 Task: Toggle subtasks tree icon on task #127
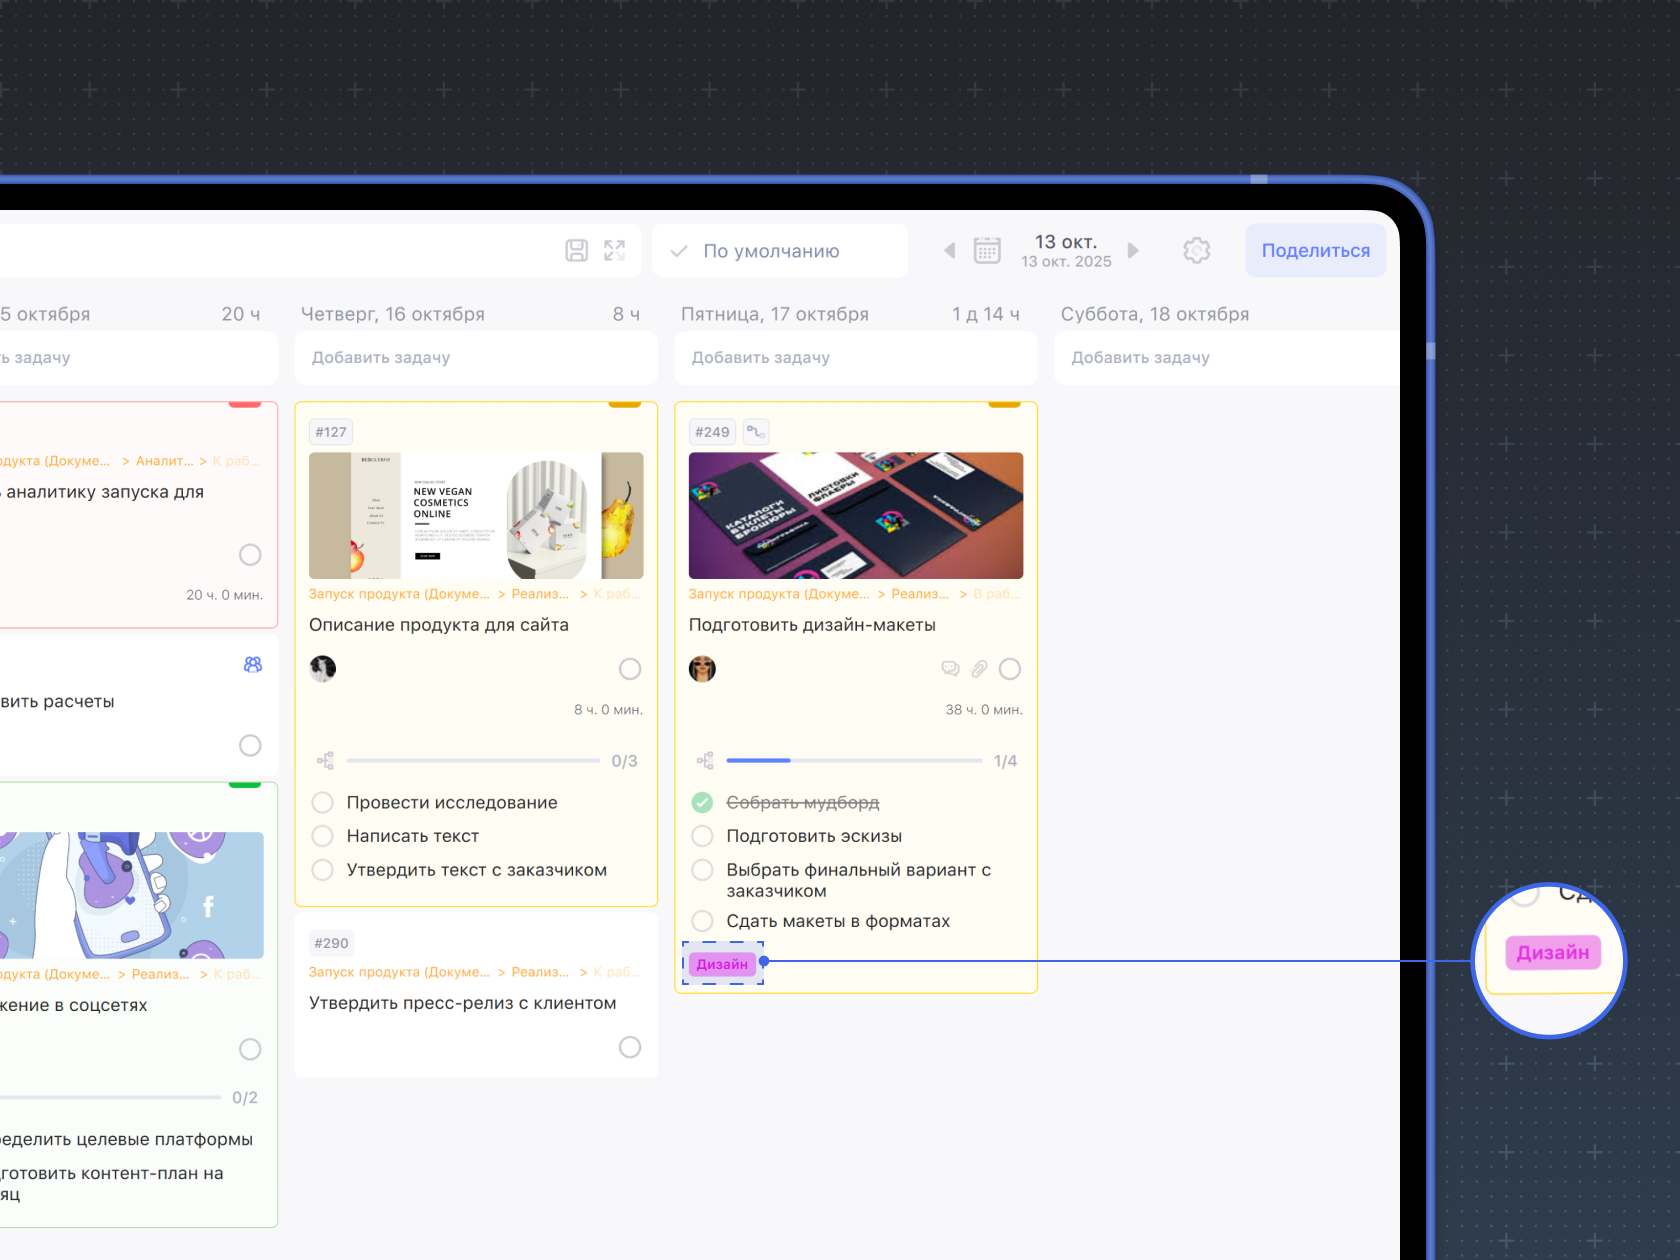[325, 761]
